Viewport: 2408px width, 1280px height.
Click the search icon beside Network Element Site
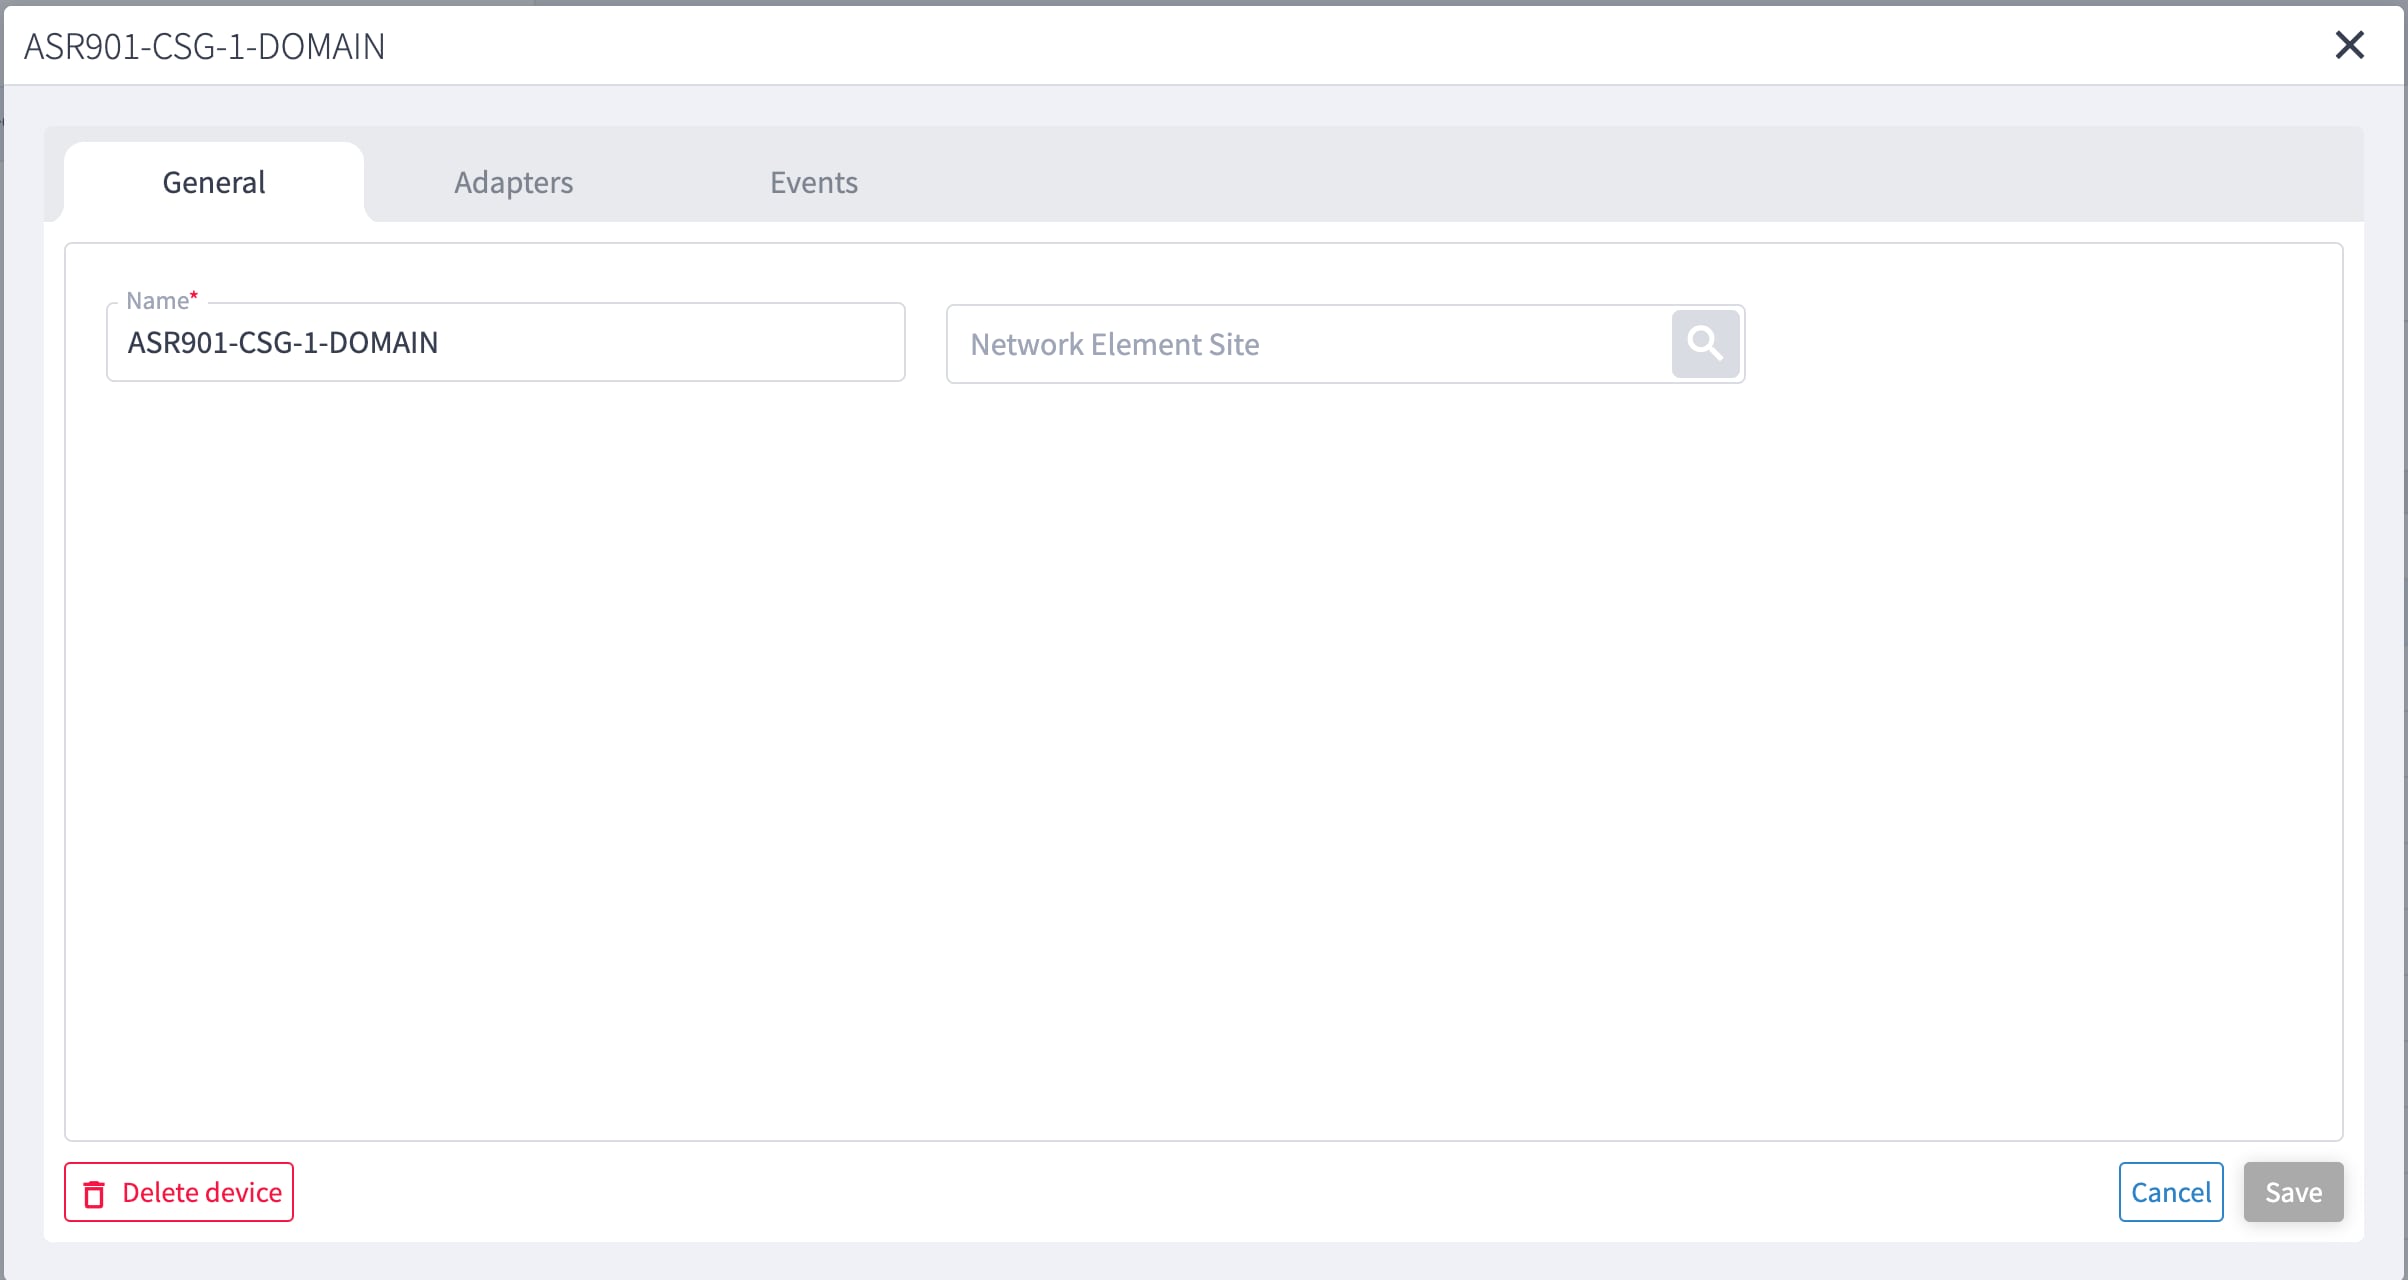(x=1704, y=343)
